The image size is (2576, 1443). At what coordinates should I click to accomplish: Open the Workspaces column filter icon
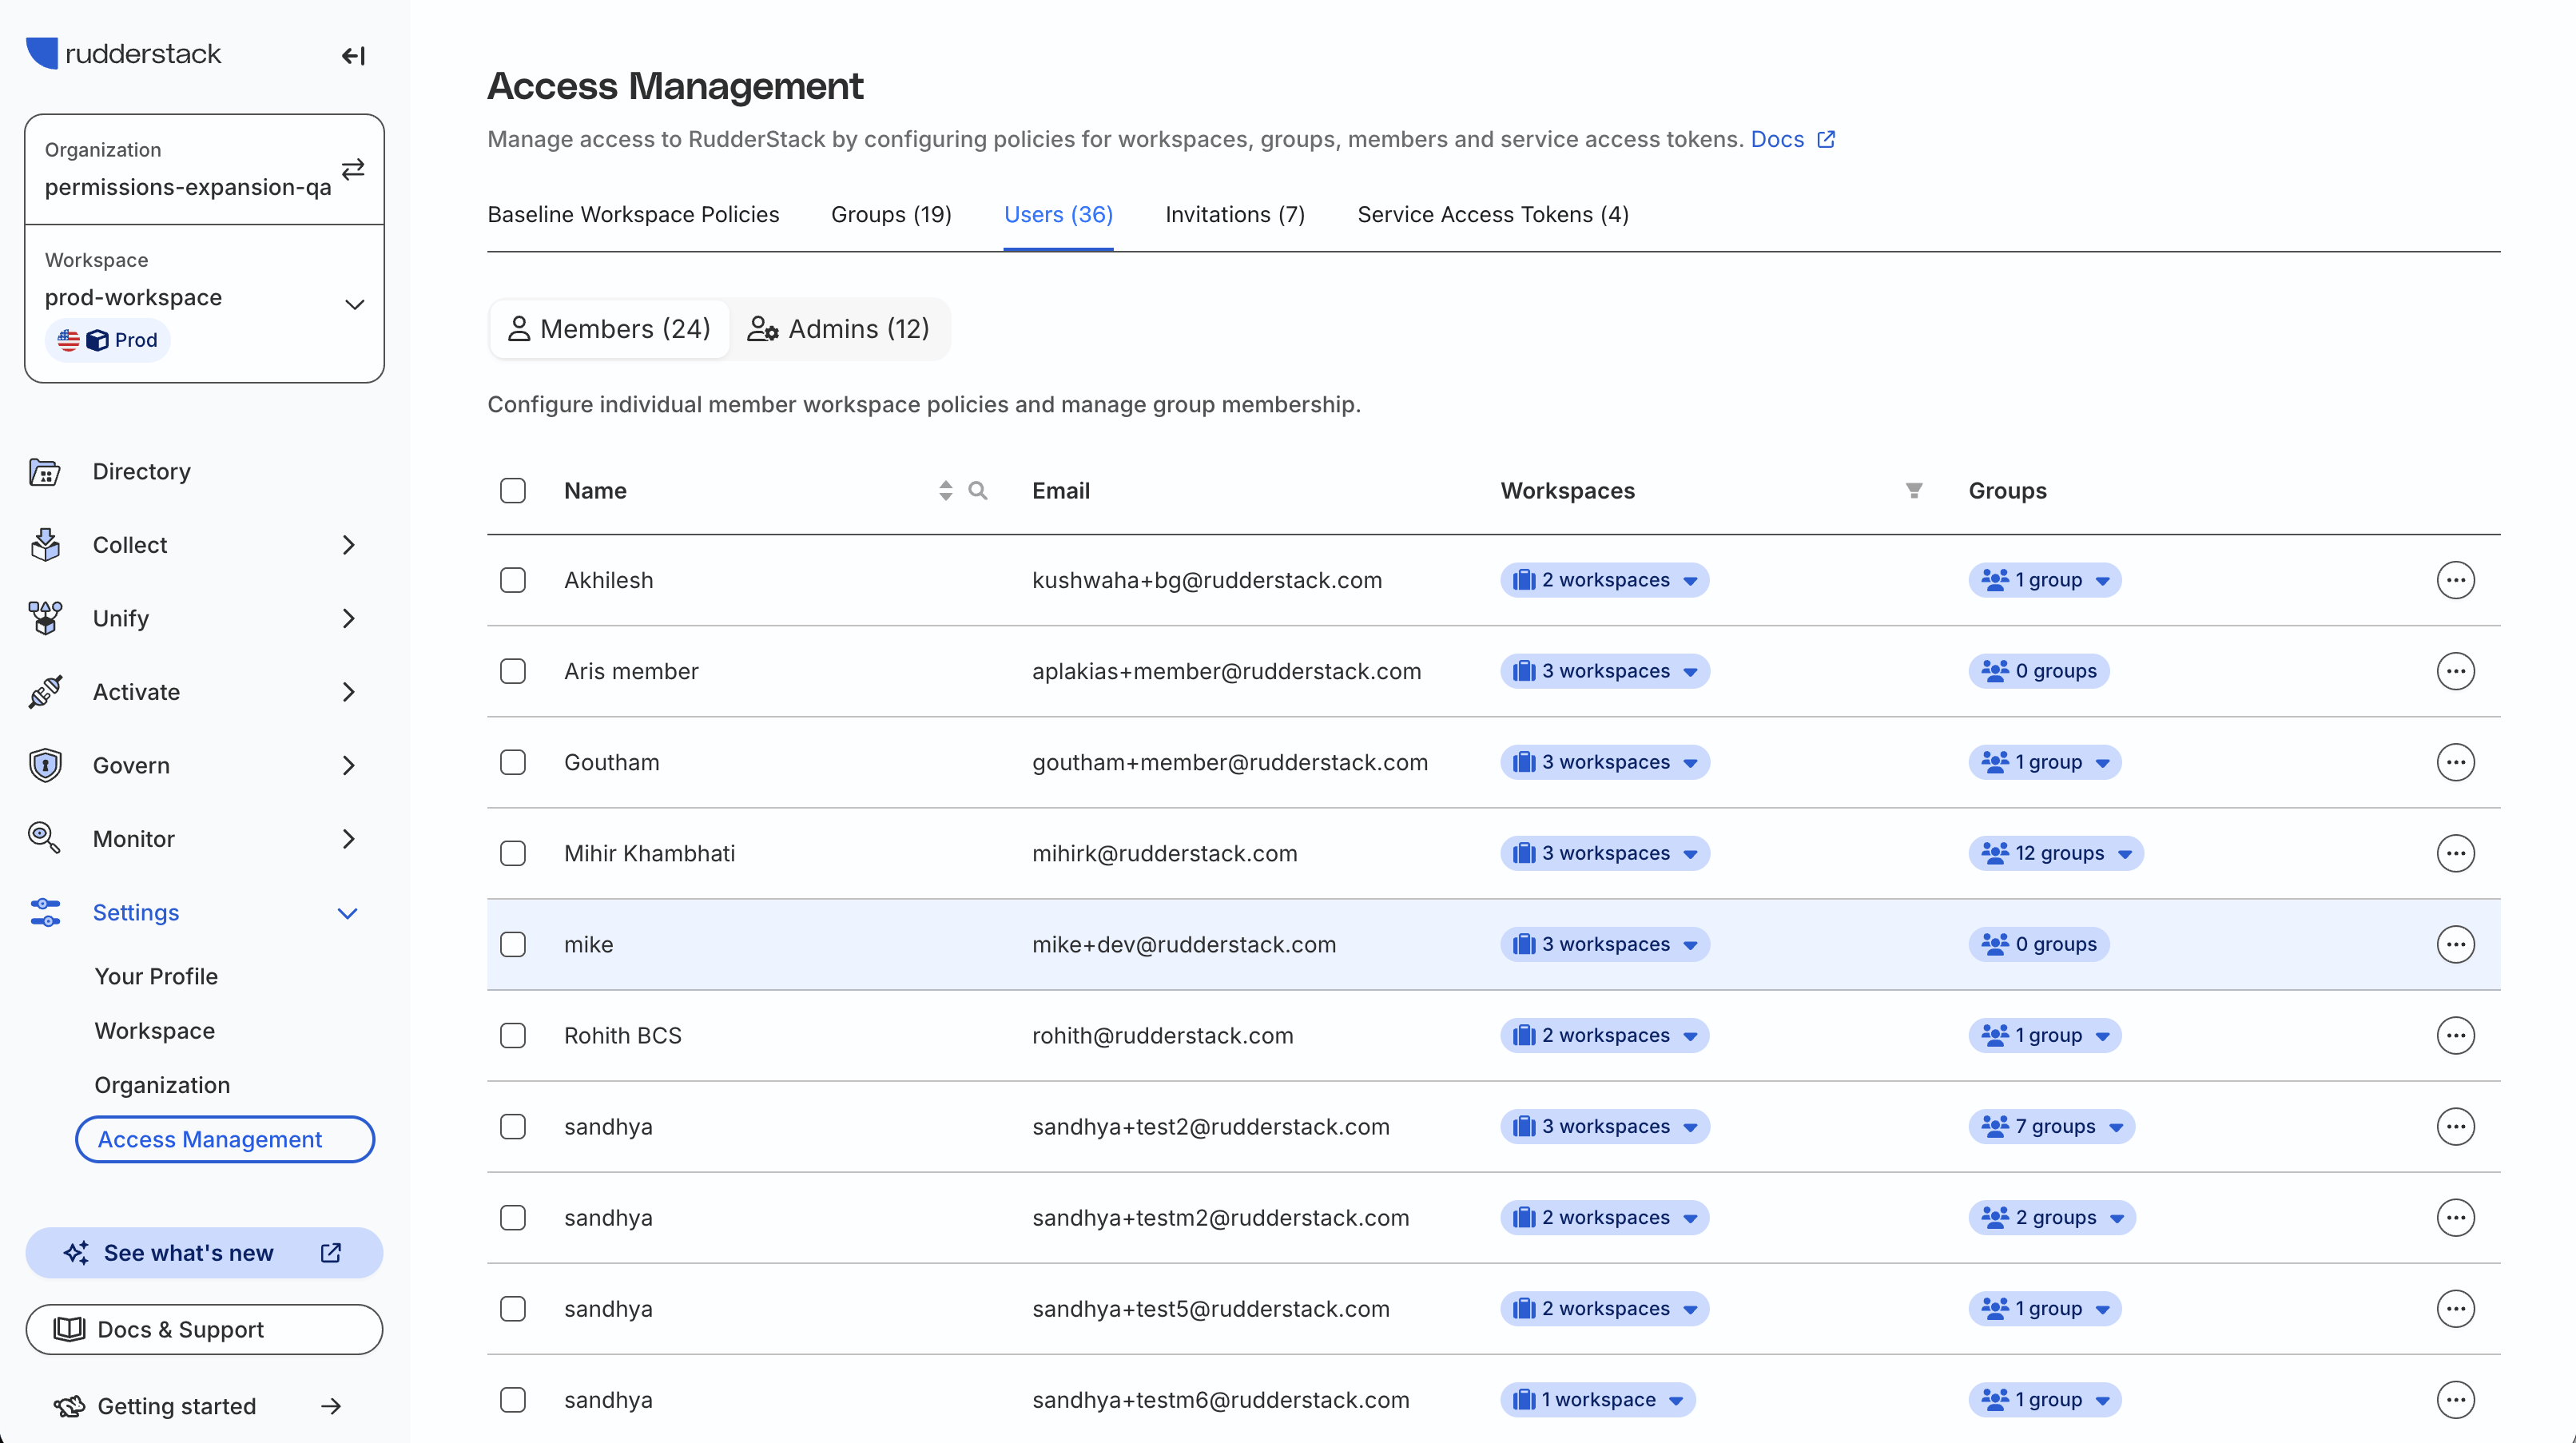pos(1913,490)
